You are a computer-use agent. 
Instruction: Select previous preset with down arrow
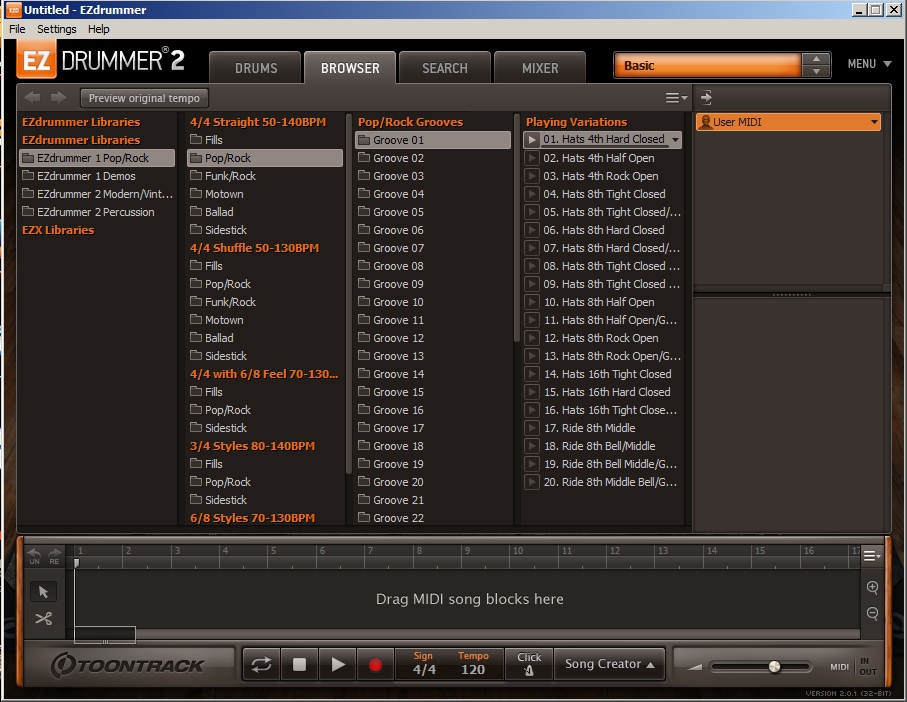tap(816, 71)
